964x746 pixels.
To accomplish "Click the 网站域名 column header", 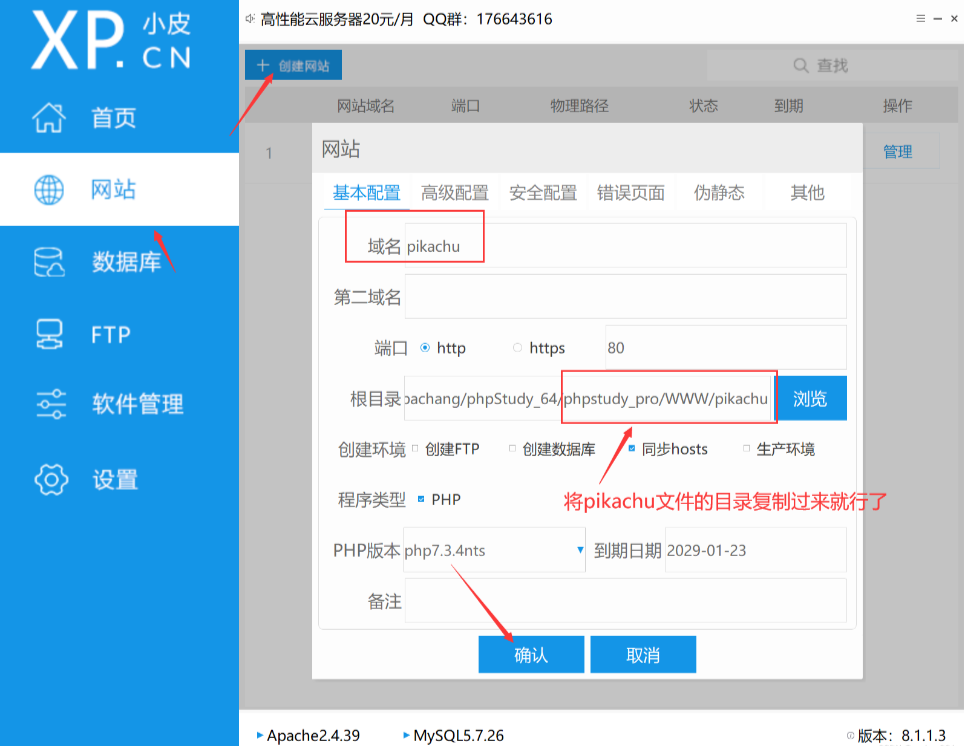I will 365,106.
